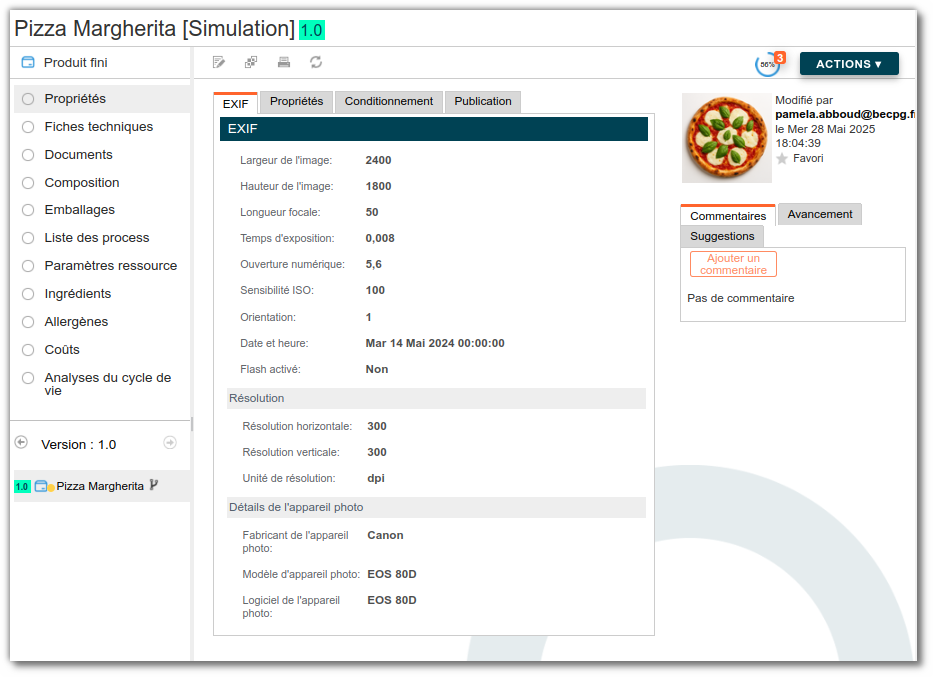Collapse the Résolution section header
Viewport: 933px width, 677px height.
436,398
